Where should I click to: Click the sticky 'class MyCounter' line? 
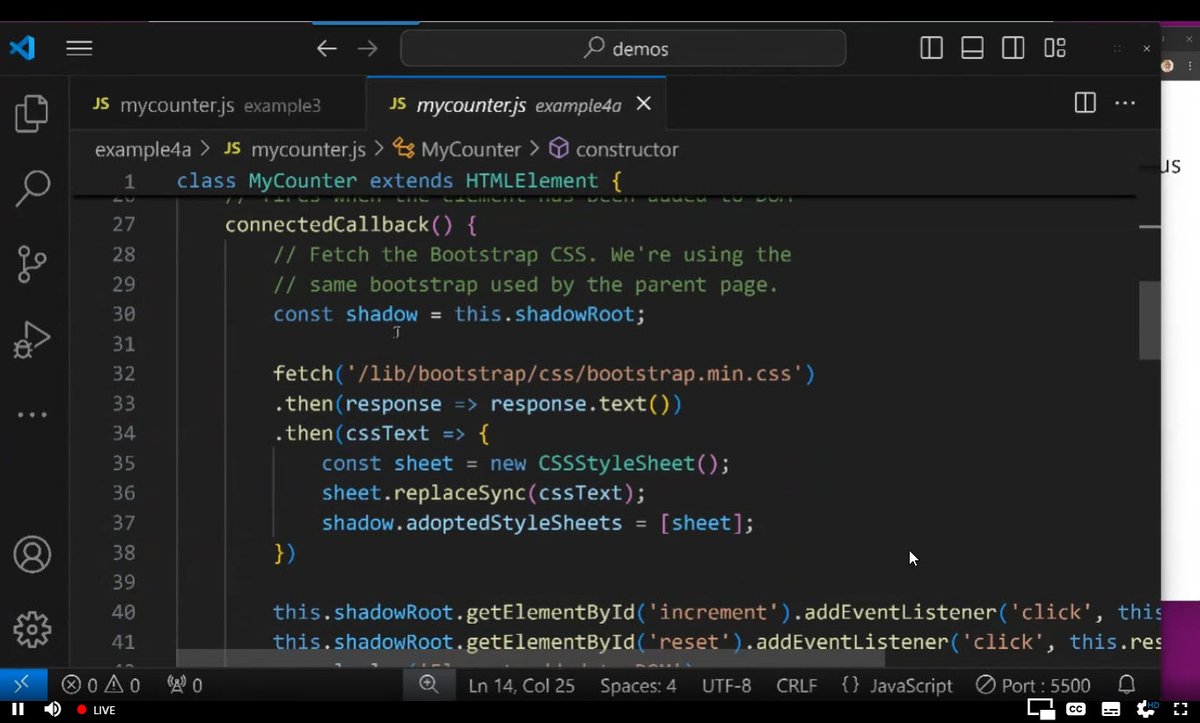pyautogui.click(x=399, y=181)
